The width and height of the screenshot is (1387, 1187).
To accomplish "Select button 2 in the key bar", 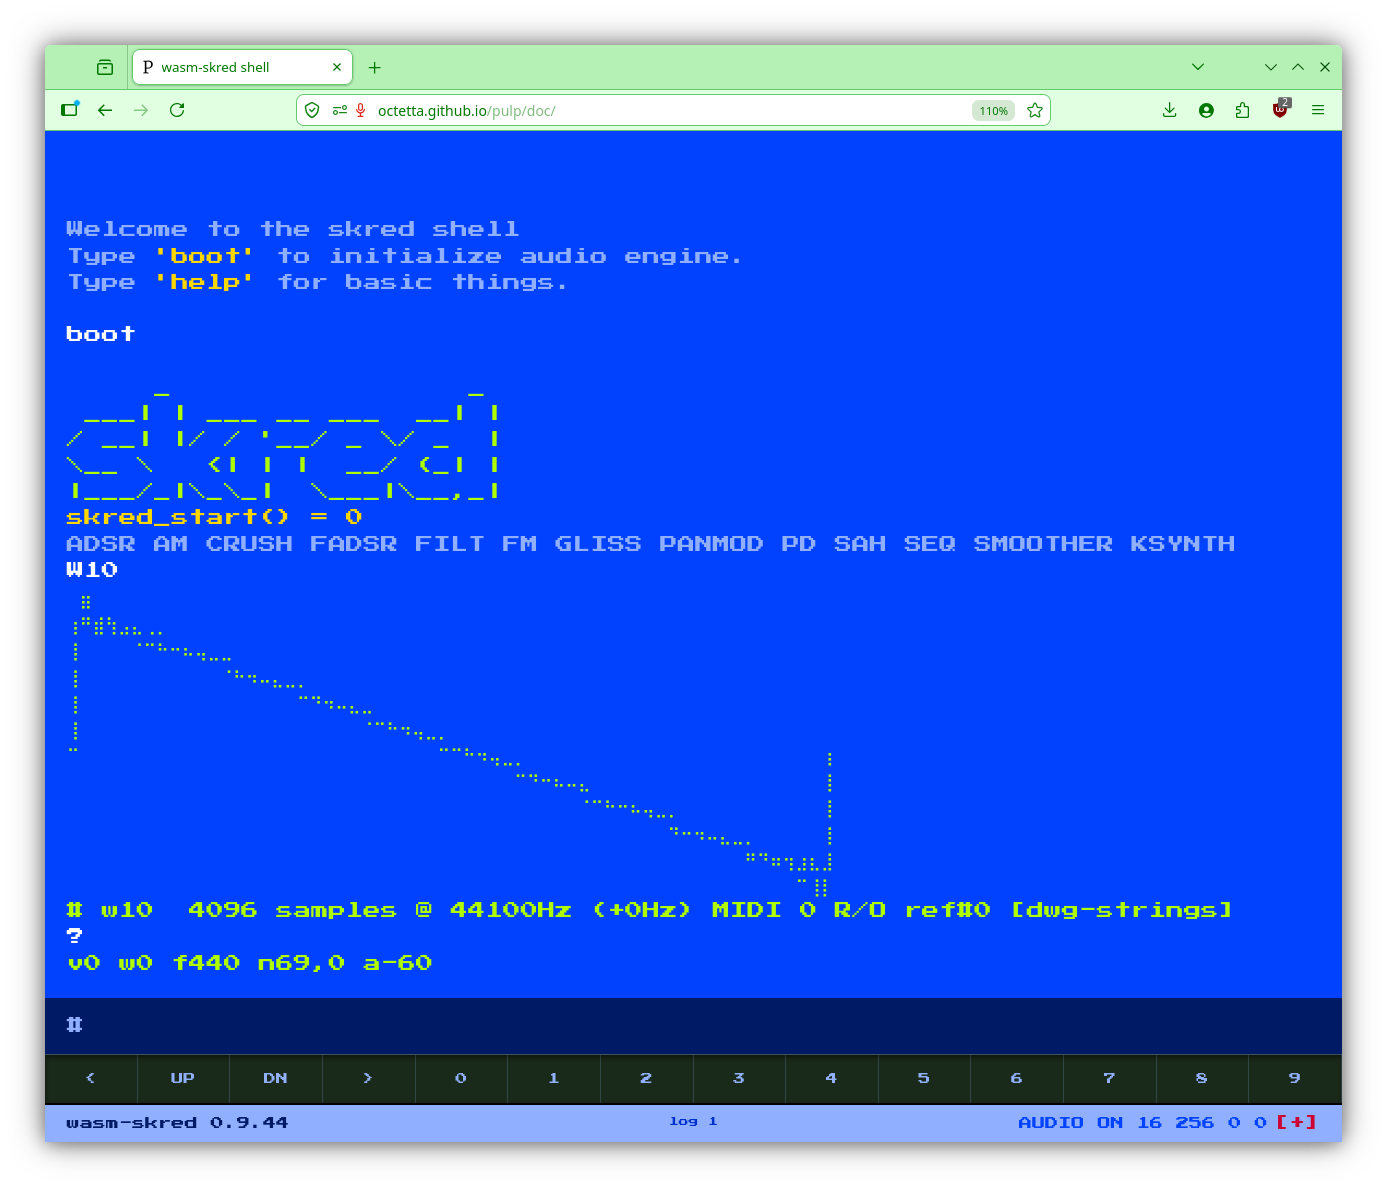I will pyautogui.click(x=646, y=1078).
